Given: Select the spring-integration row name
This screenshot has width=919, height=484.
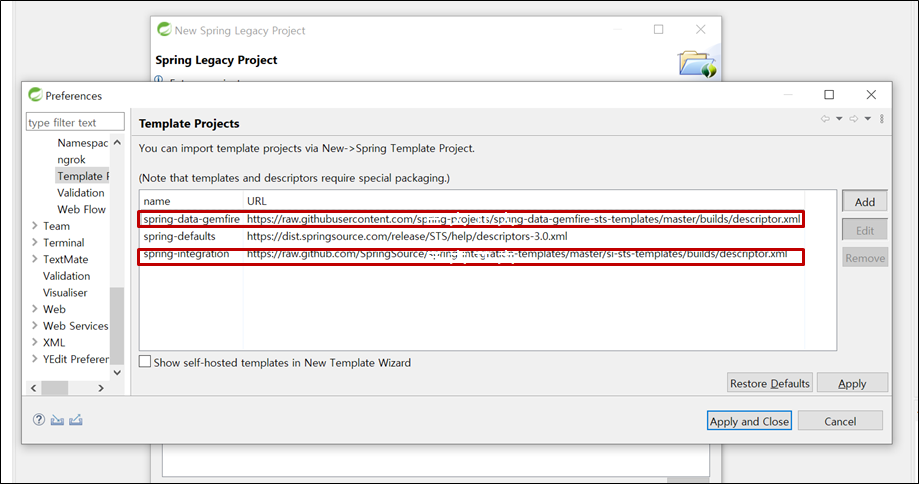Looking at the screenshot, I should click(x=186, y=254).
